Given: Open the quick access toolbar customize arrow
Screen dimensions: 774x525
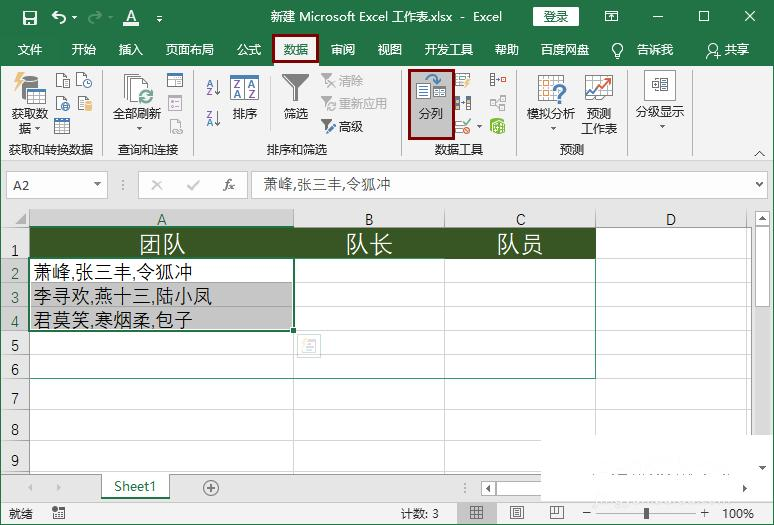Looking at the screenshot, I should coord(159,19).
